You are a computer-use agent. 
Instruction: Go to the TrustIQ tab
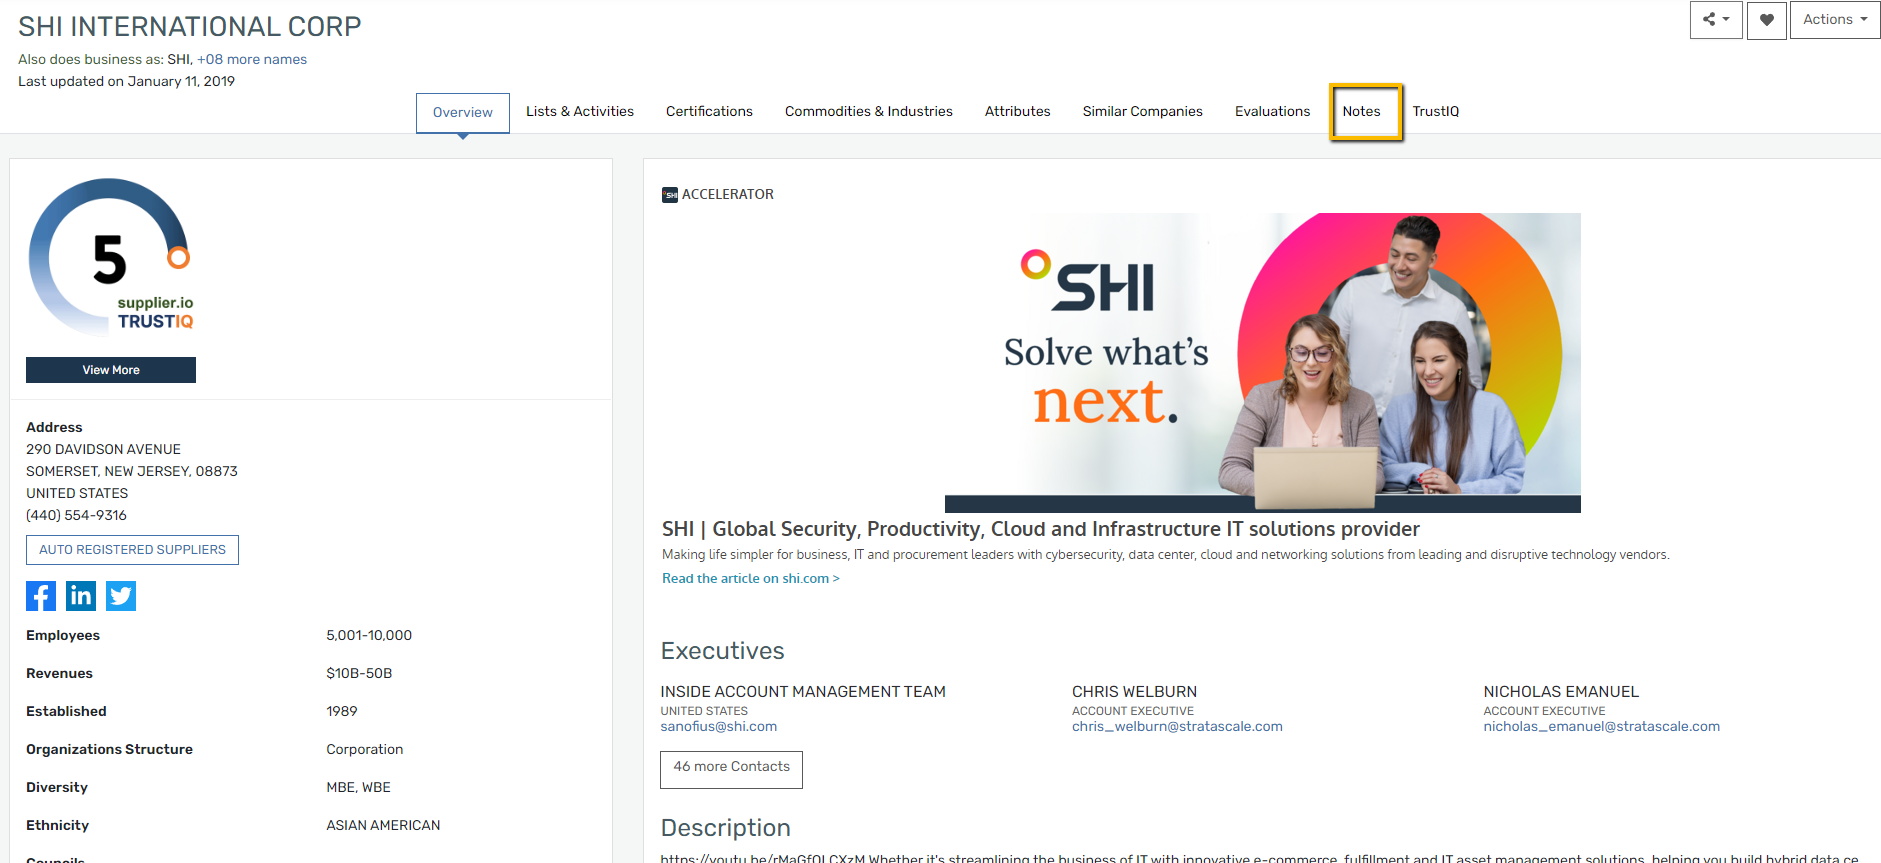coord(1436,112)
